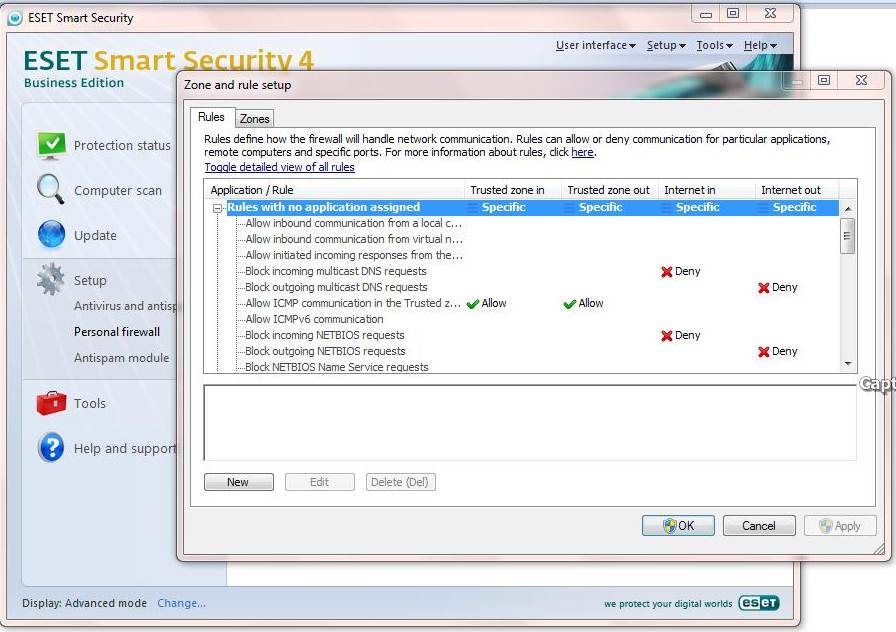The height and width of the screenshot is (632, 896).
Task: Click the Help and support question-mark icon
Action: (x=51, y=447)
